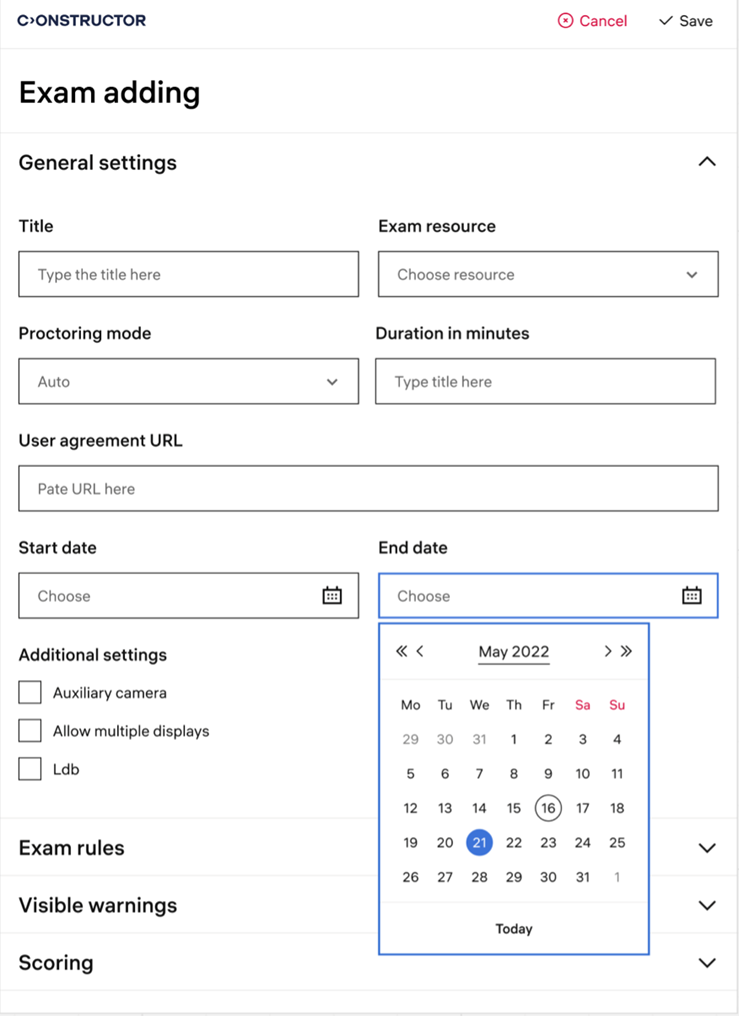Jump to next year with double-right arrow
Image resolution: width=739 pixels, height=1016 pixels.
[627, 651]
